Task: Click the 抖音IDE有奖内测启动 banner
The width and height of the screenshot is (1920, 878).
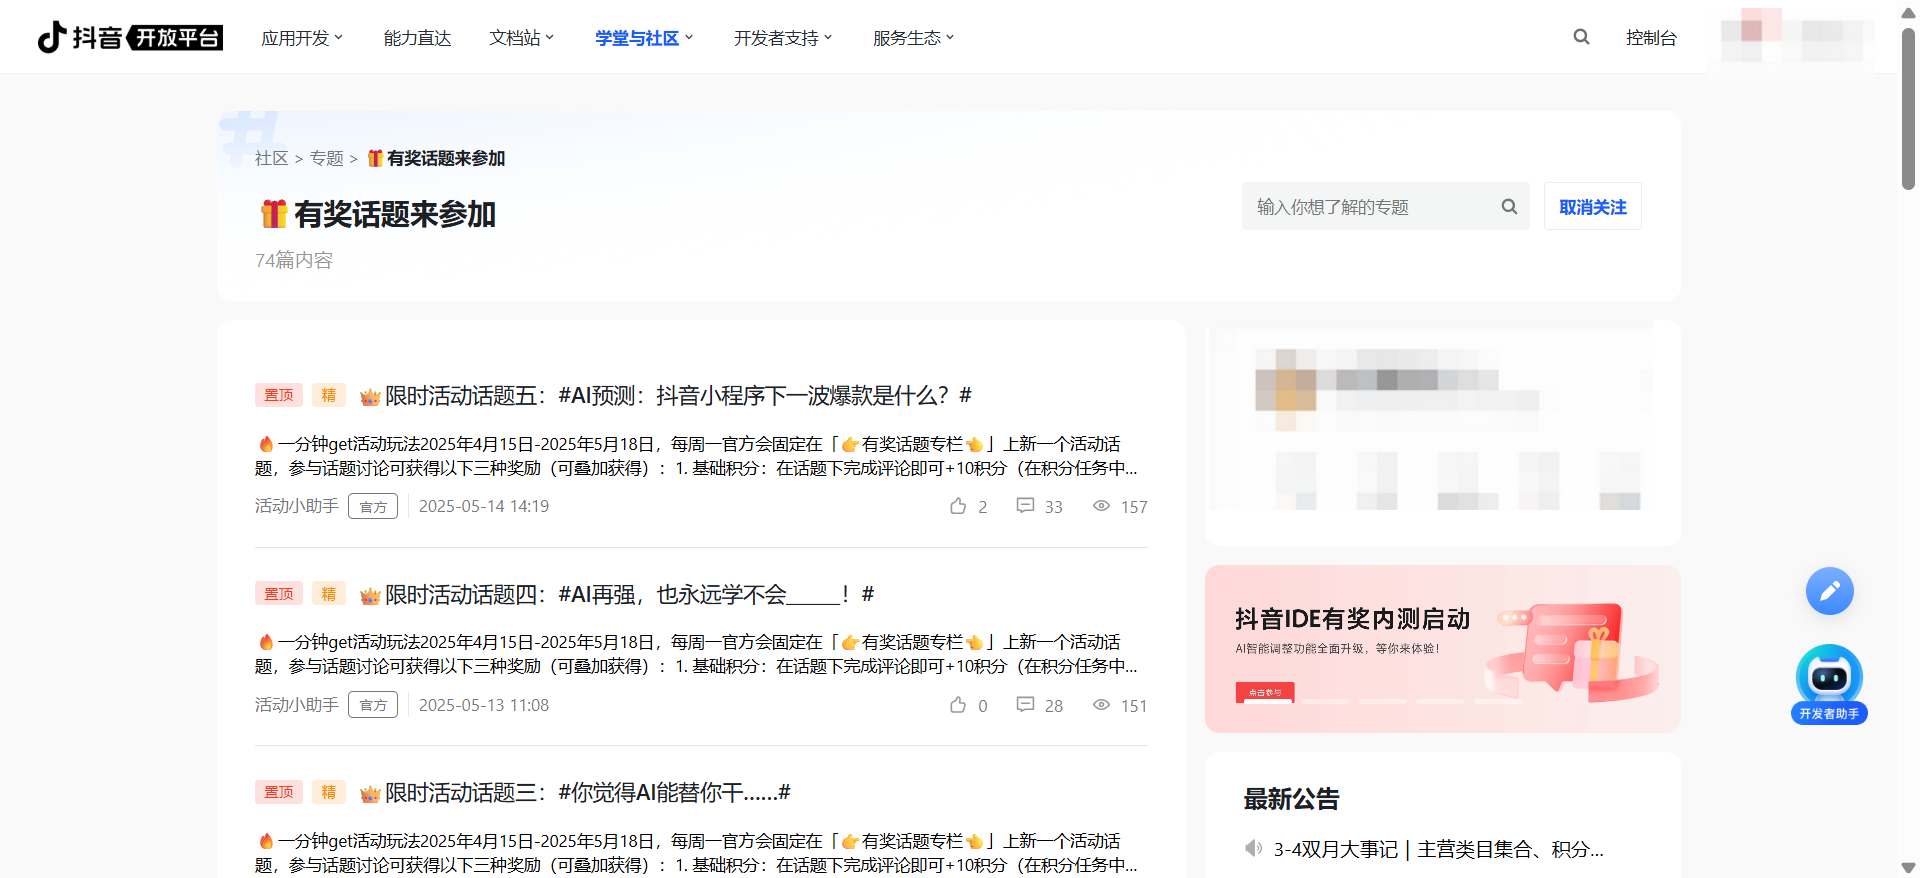Action: [x=1441, y=648]
